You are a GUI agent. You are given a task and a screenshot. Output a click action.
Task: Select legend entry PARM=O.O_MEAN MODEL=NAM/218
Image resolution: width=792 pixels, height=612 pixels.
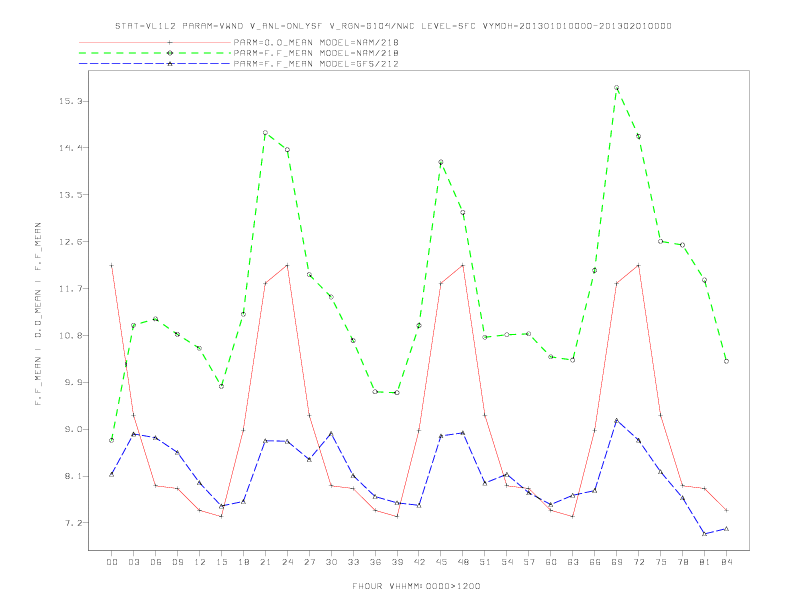point(316,42)
